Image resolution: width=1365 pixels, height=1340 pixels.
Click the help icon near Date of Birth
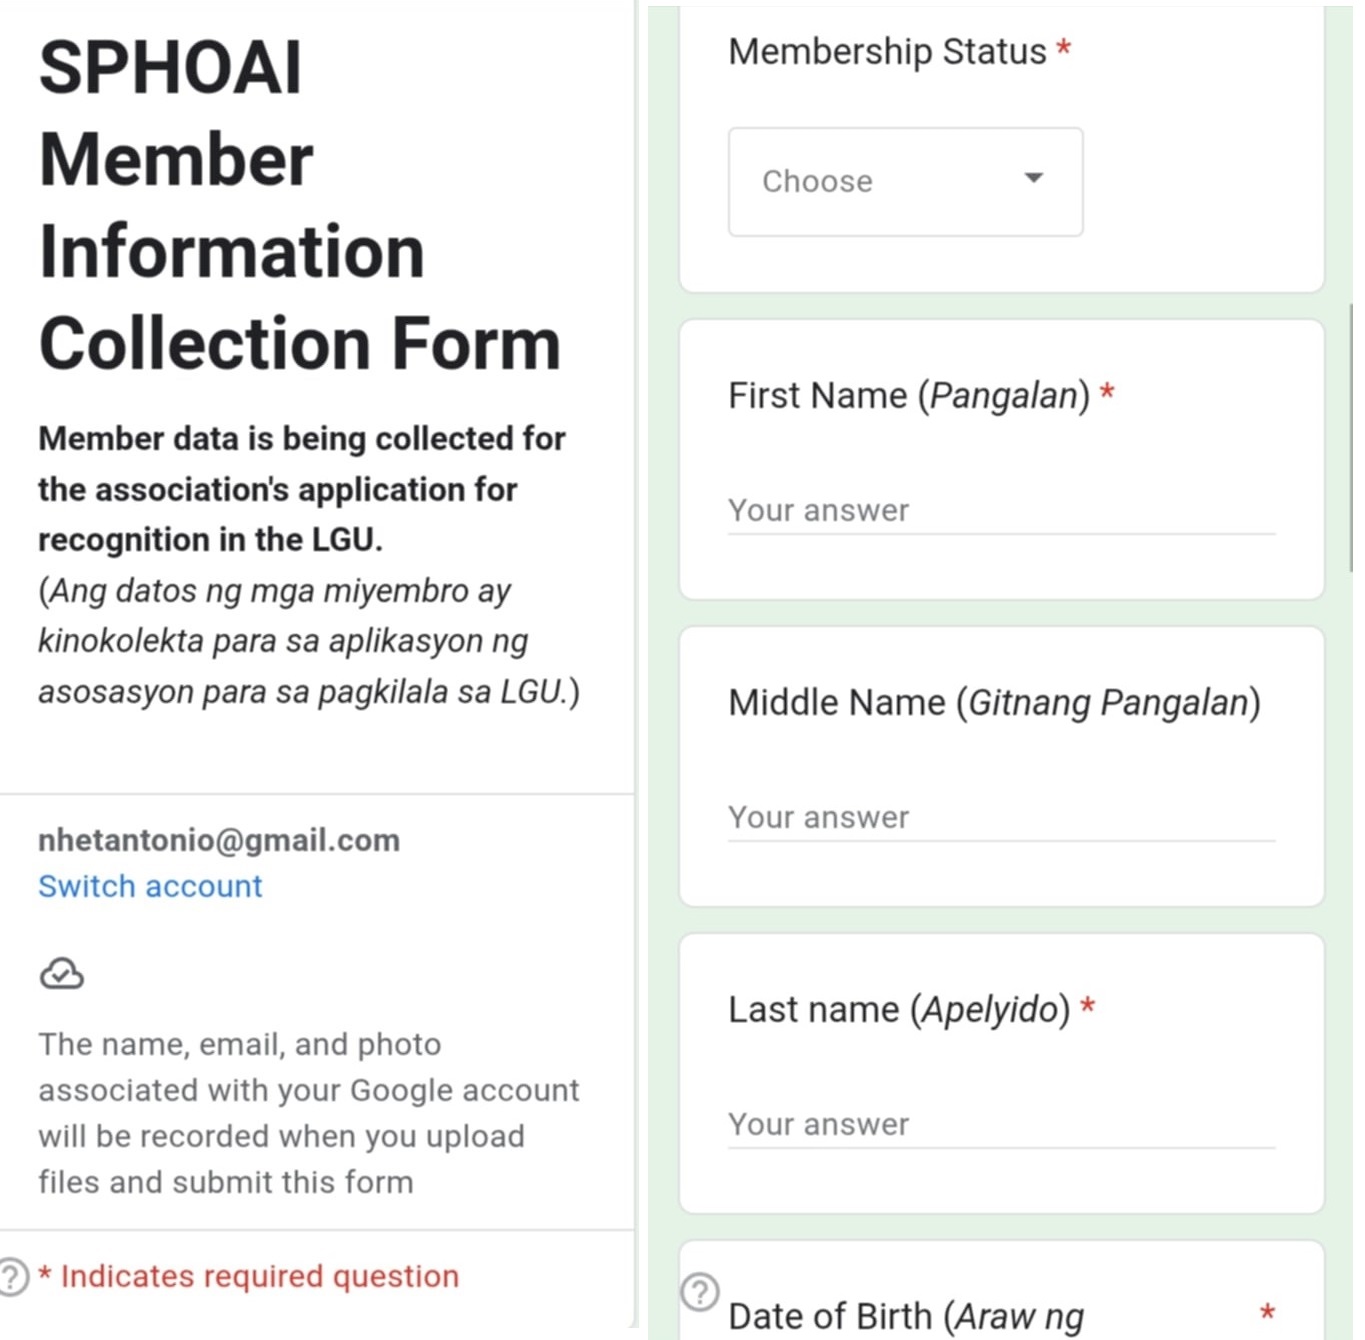click(x=700, y=1291)
